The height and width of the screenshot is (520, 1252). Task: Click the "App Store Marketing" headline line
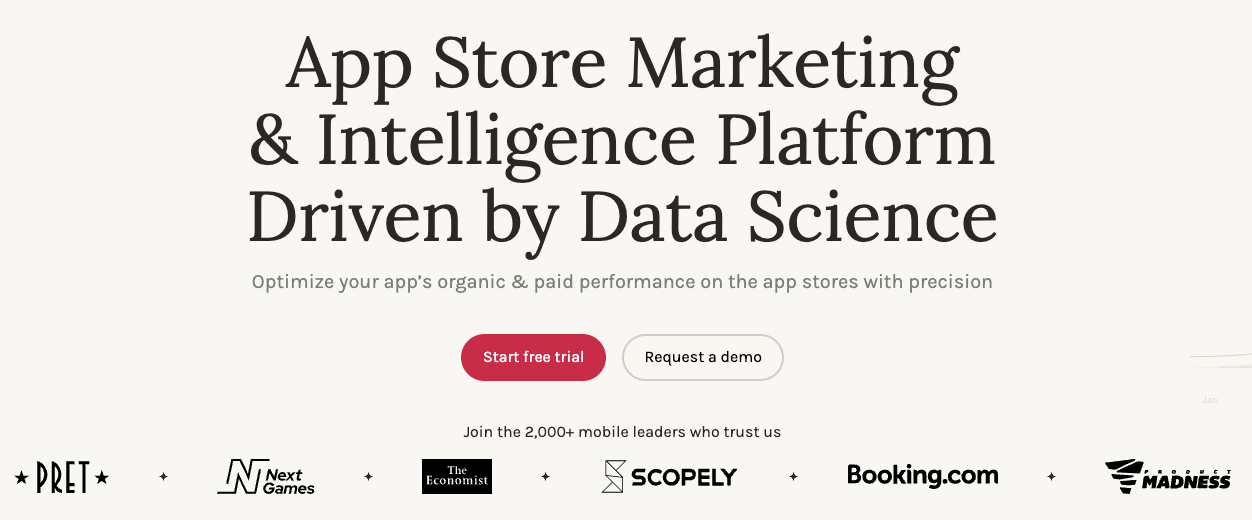[x=622, y=65]
